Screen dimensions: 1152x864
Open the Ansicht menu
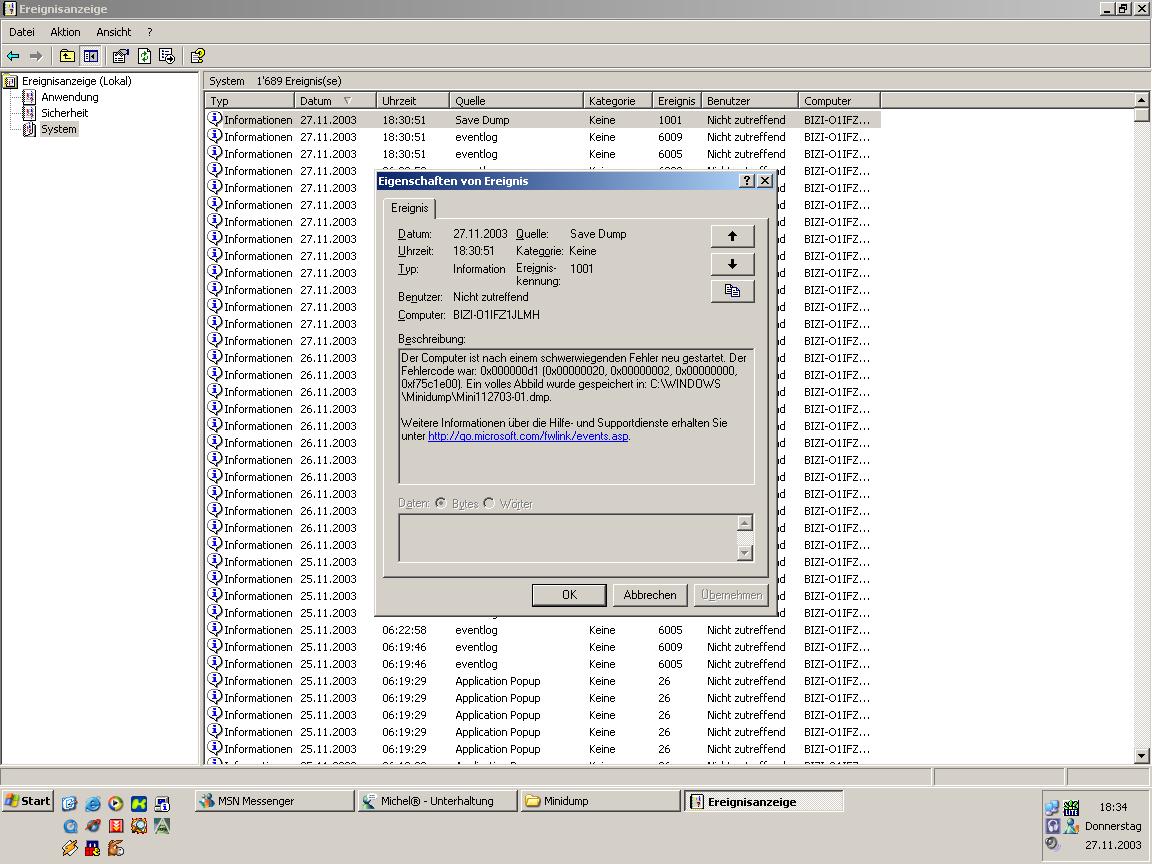point(113,32)
